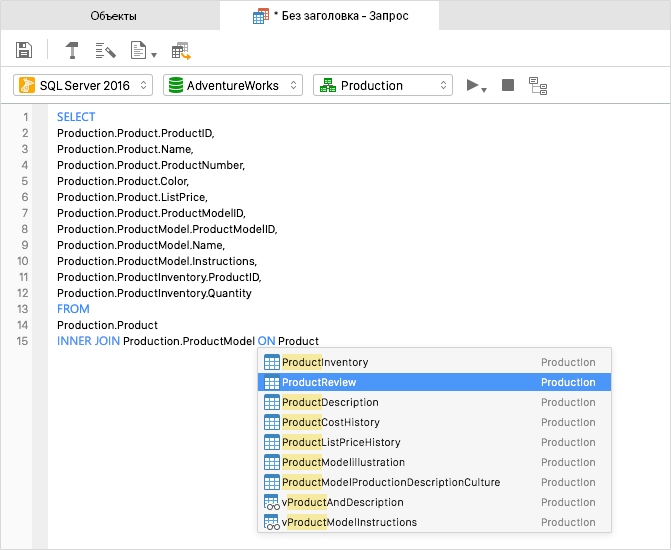Click the SQL Server connection icon
Screen dimensions: 671x550
click(x=27, y=85)
